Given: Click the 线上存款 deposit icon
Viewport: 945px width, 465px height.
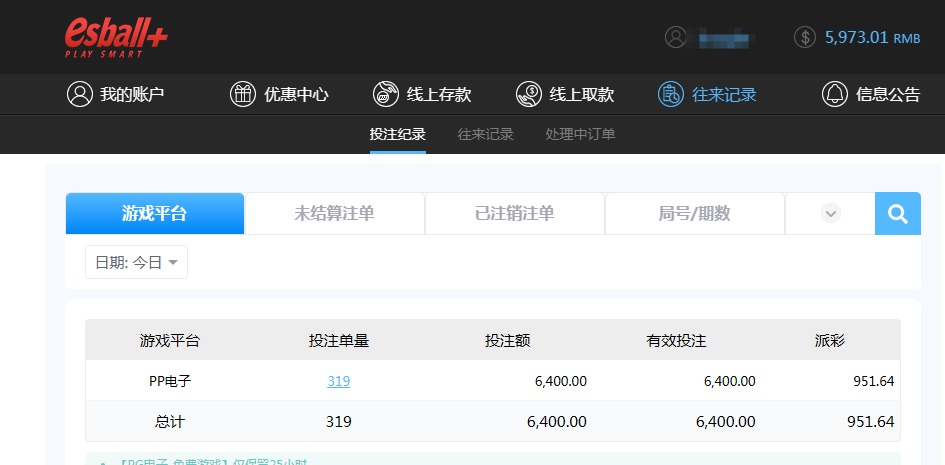Looking at the screenshot, I should pyautogui.click(x=386, y=95).
